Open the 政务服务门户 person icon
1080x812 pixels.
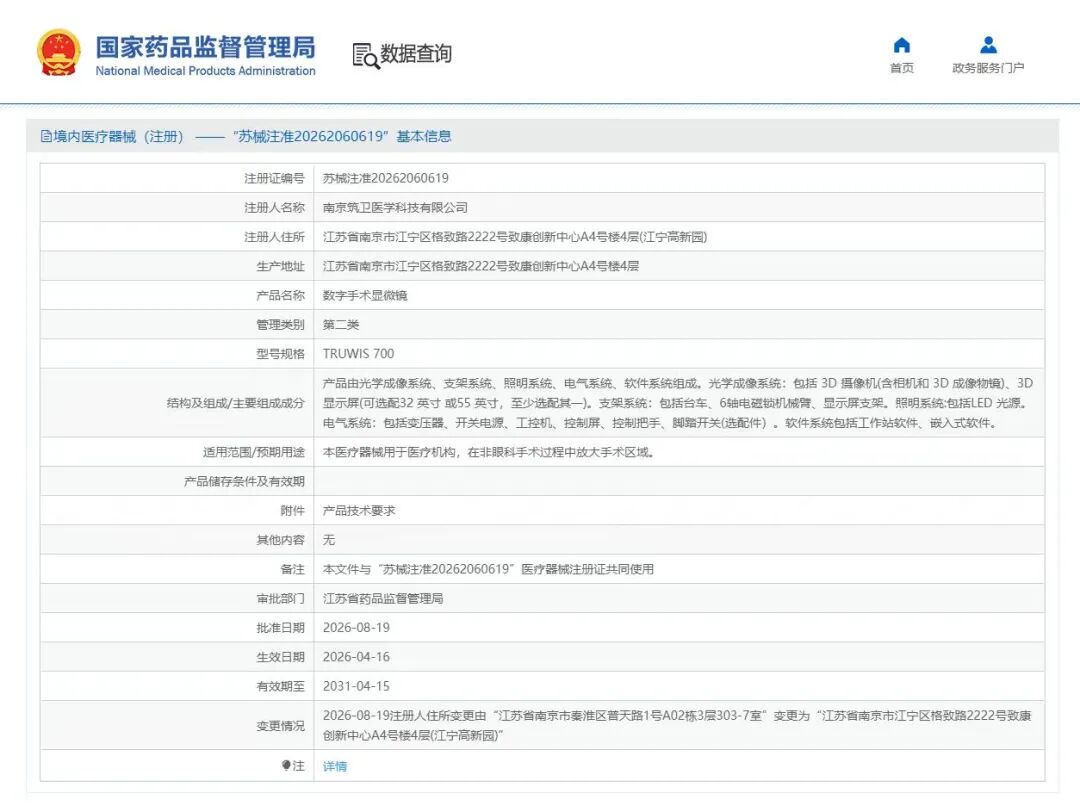pyautogui.click(x=988, y=45)
